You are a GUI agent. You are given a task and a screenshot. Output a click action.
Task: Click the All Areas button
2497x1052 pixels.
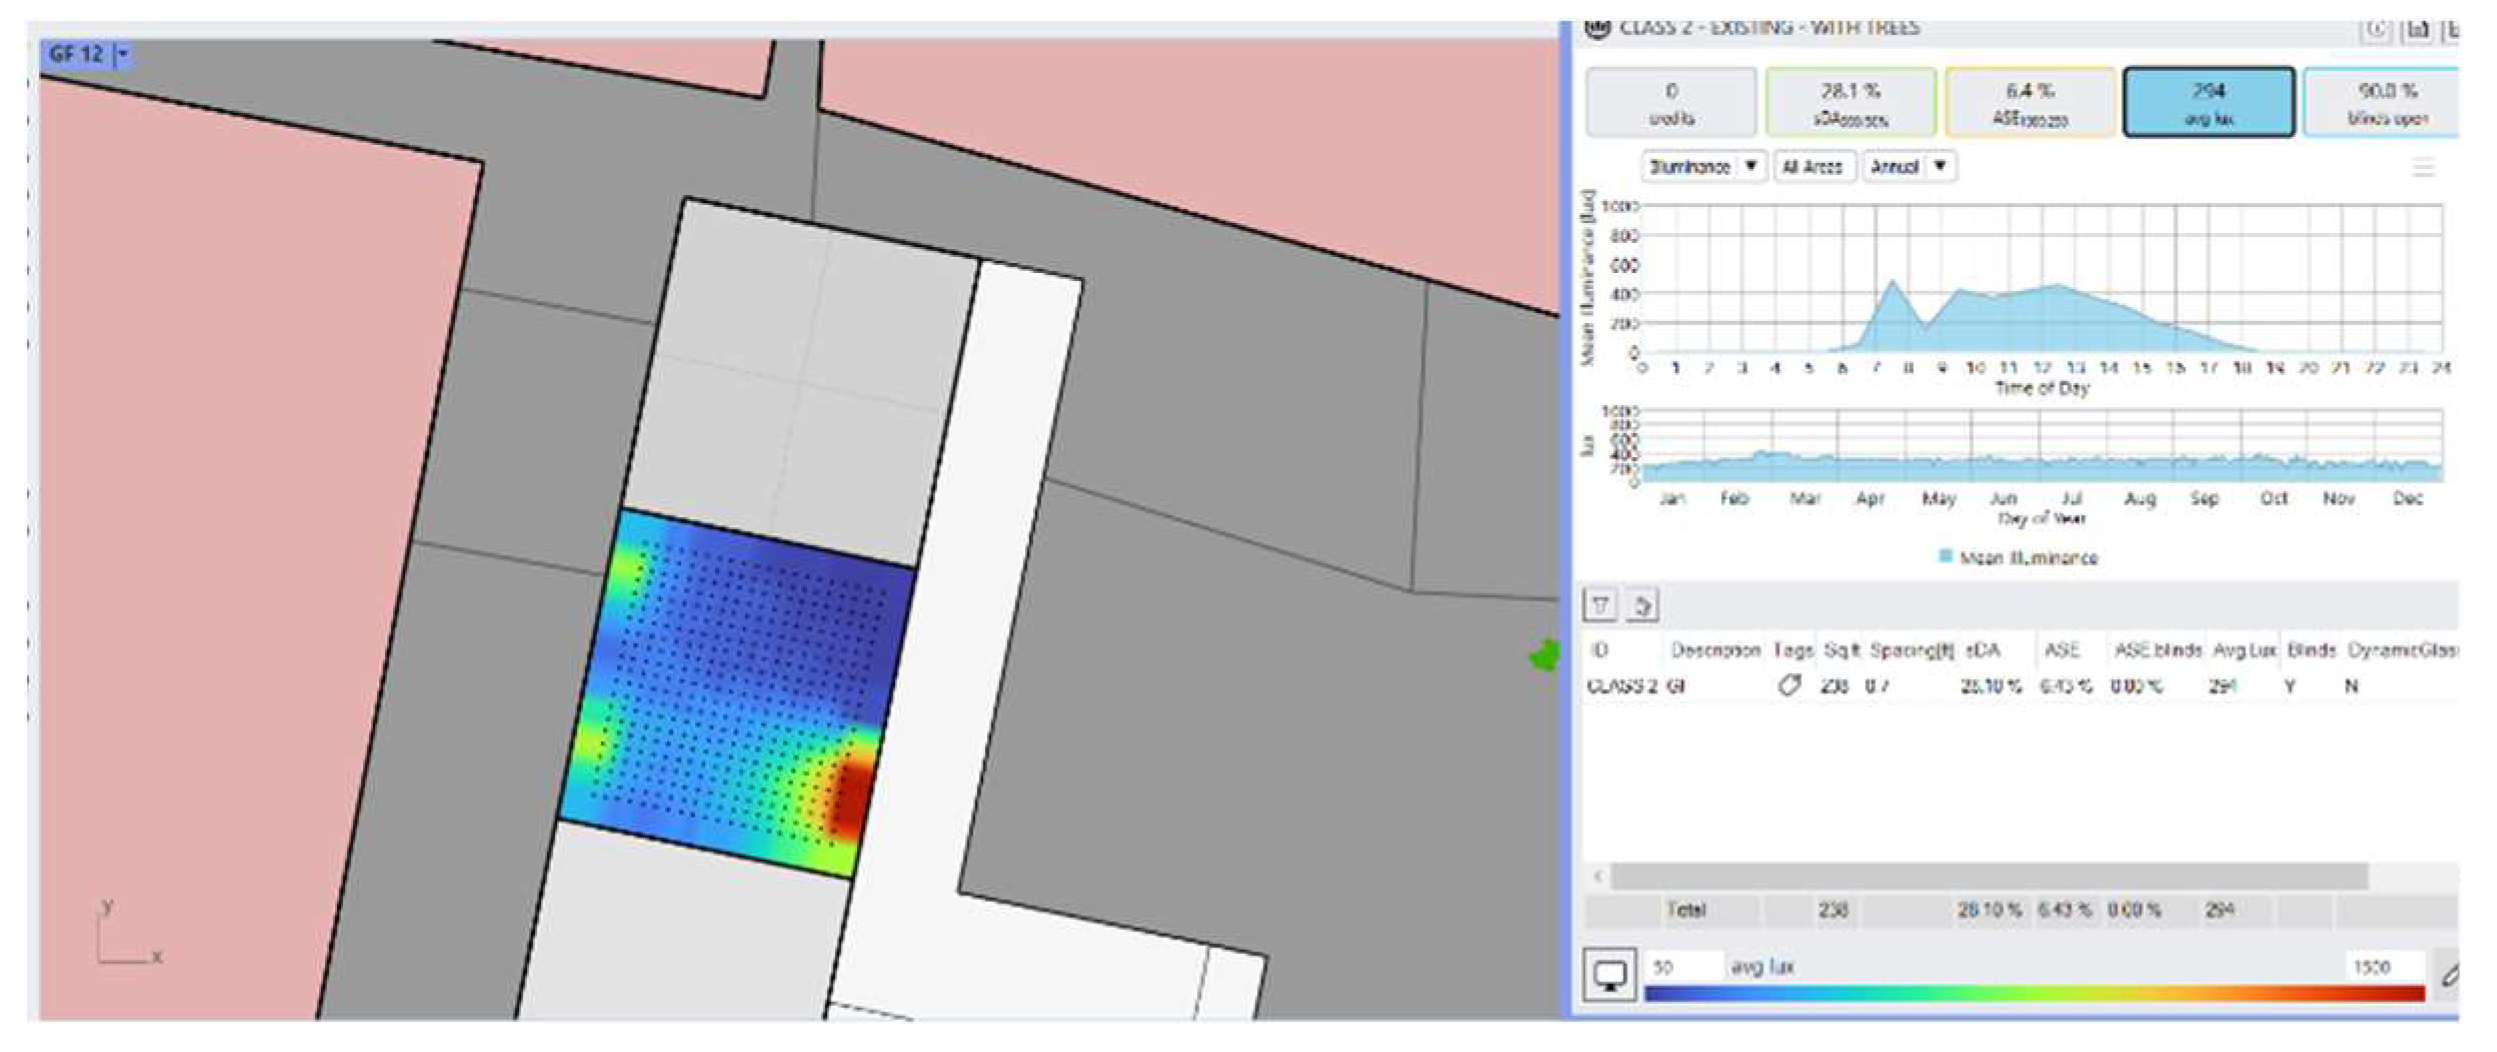pos(1812,167)
